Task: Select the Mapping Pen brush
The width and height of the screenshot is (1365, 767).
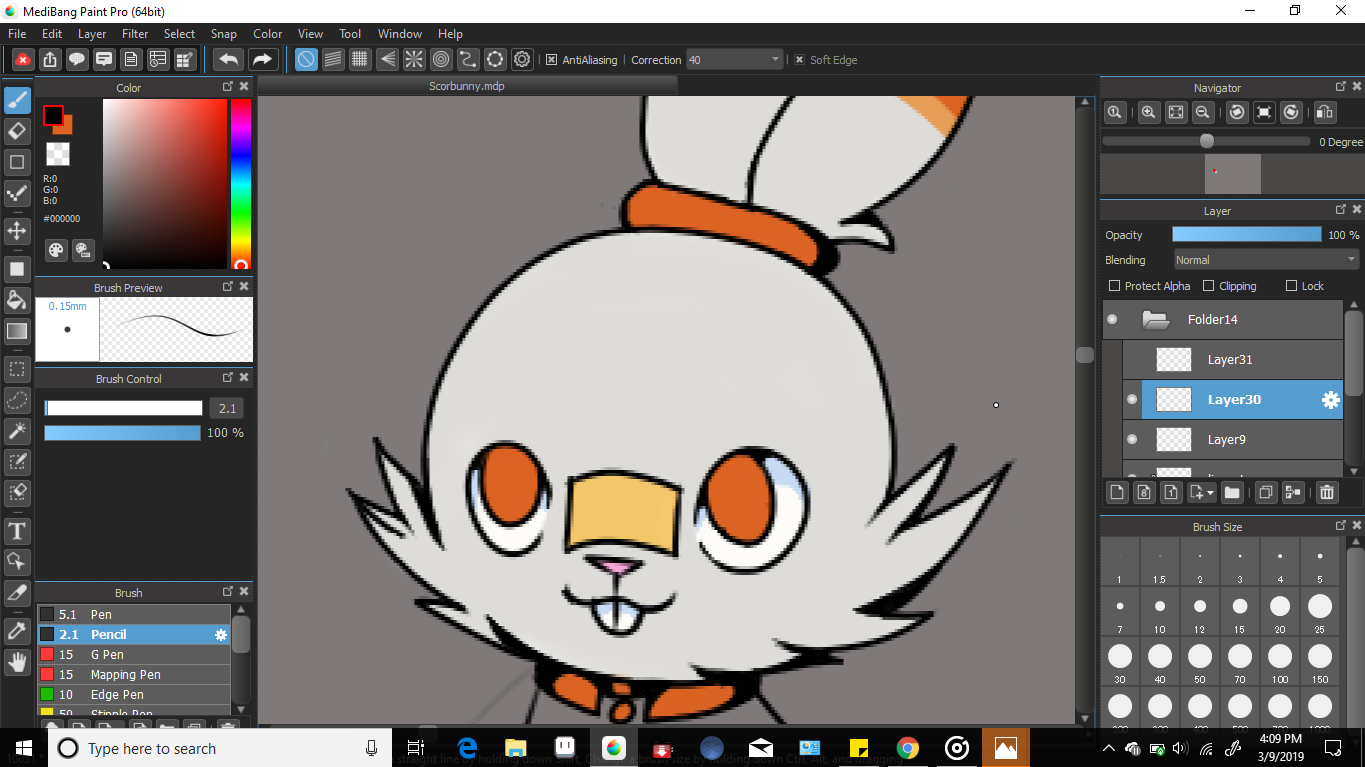Action: click(x=134, y=675)
